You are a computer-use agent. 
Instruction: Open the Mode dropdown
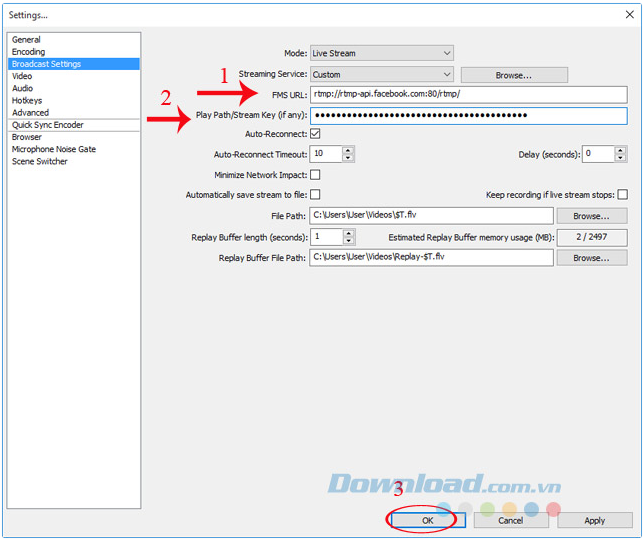click(x=382, y=53)
